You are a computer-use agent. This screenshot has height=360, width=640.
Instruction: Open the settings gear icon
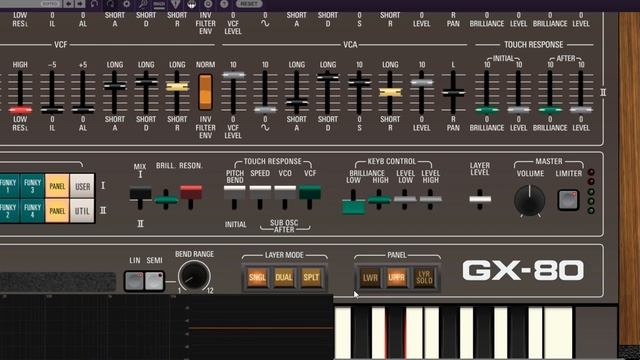pyautogui.click(x=127, y=4)
